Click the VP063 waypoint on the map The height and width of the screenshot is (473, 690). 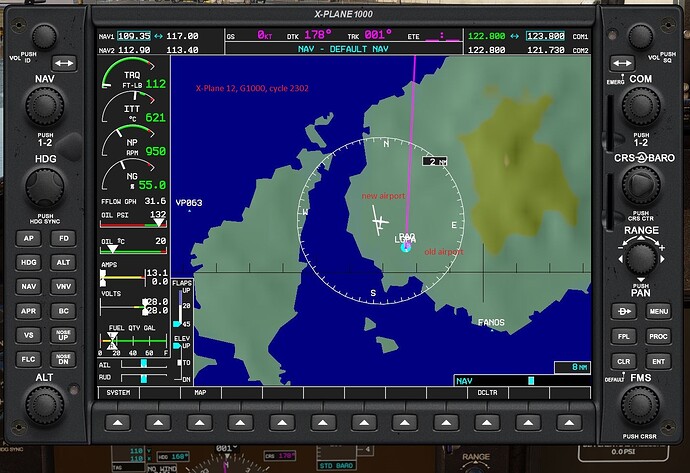189,203
